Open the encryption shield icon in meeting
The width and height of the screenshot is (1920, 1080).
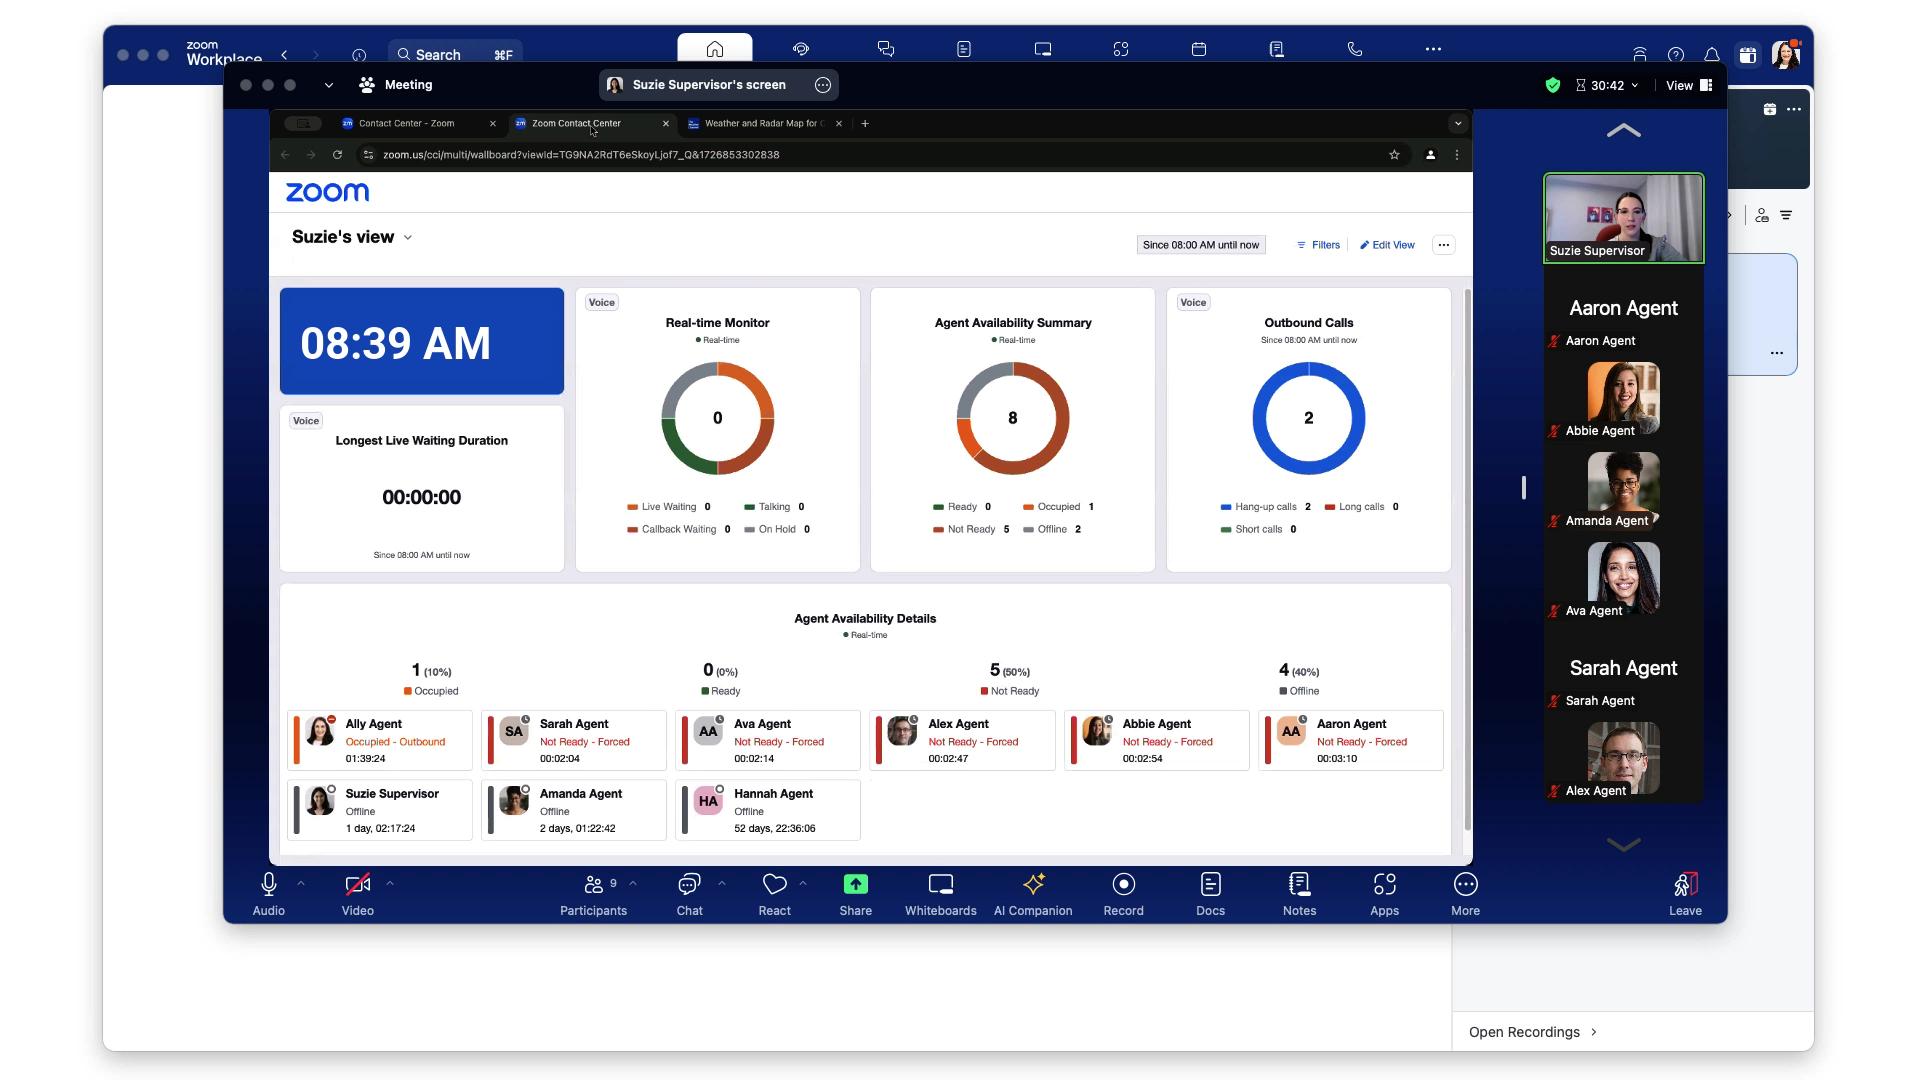coord(1553,85)
